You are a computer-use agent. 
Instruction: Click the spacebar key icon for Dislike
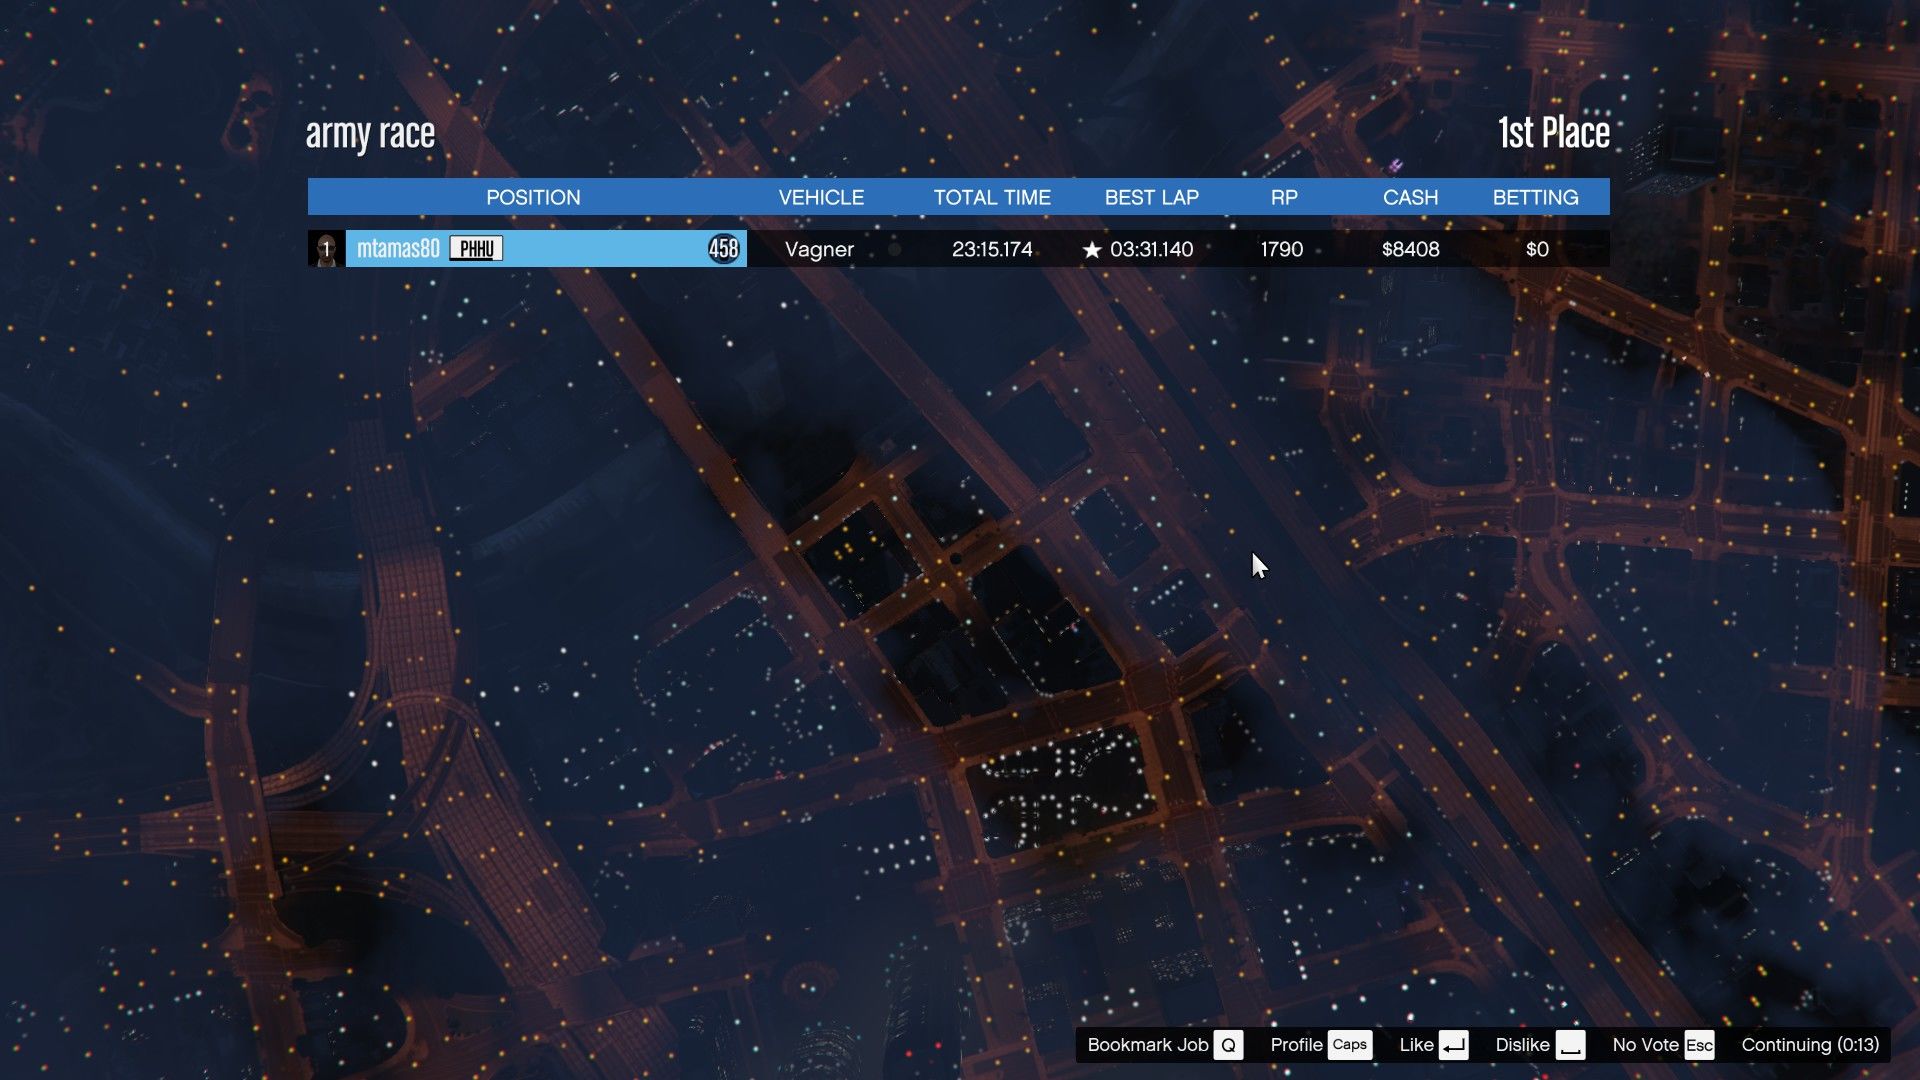[x=1570, y=1045]
